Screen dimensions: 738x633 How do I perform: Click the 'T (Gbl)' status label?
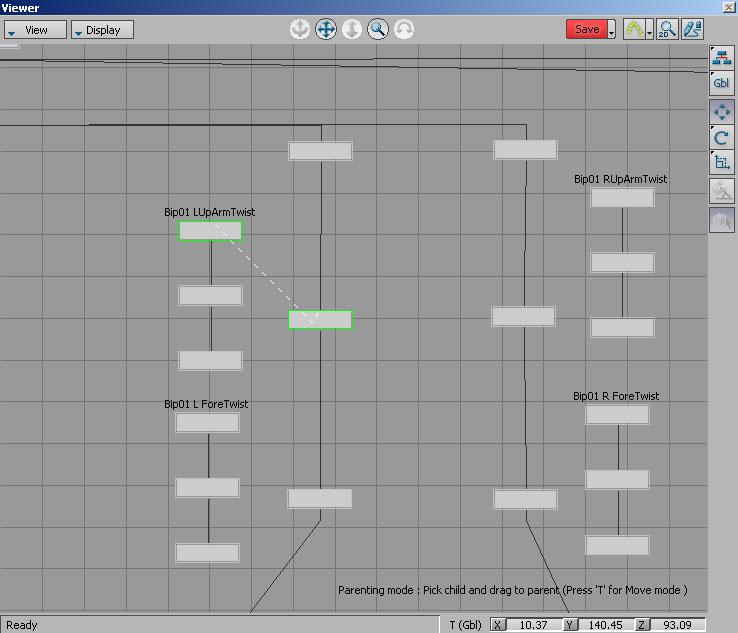(465, 625)
